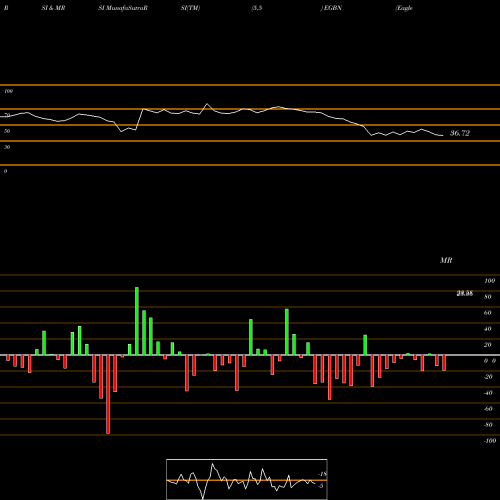The image size is (500, 500).
Task: Click the RSI axis label 30
Action: coord(7,147)
